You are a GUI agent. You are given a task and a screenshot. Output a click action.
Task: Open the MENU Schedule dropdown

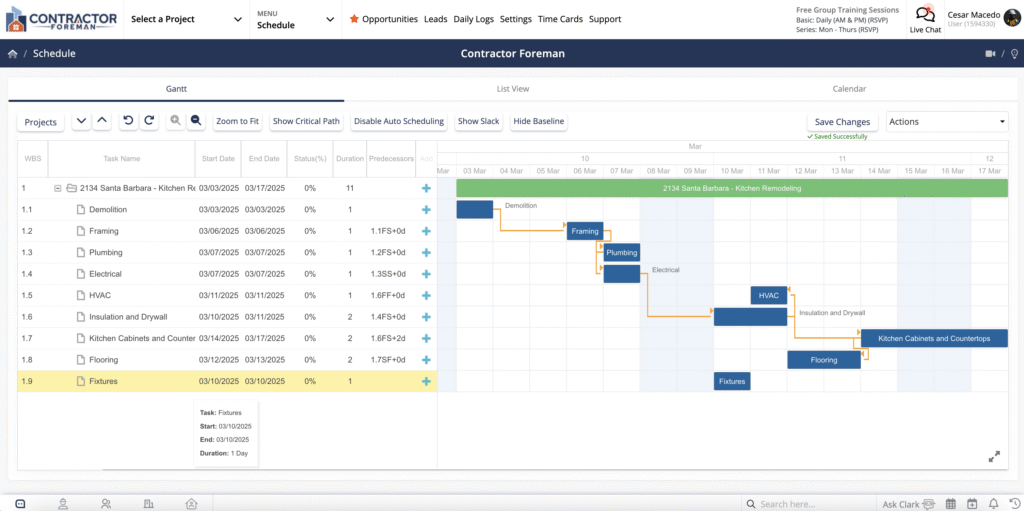click(x=296, y=20)
